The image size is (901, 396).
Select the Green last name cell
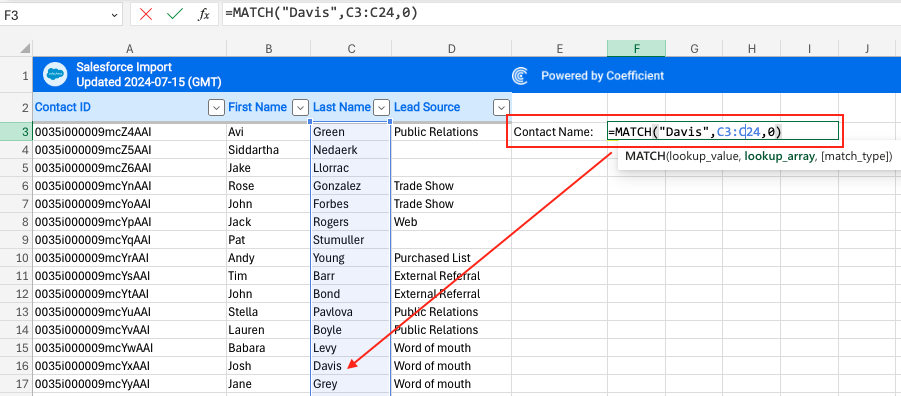click(x=351, y=132)
